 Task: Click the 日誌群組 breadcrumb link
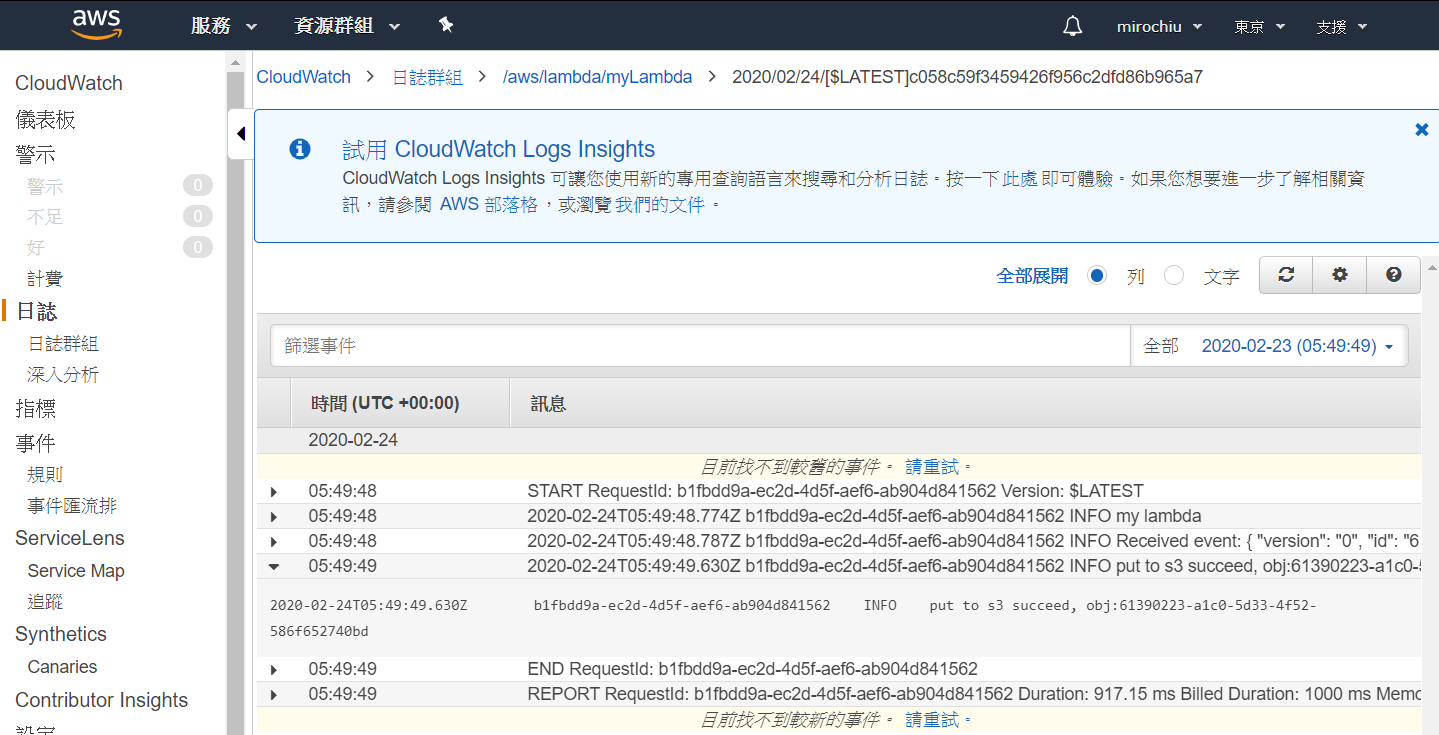pyautogui.click(x=427, y=77)
